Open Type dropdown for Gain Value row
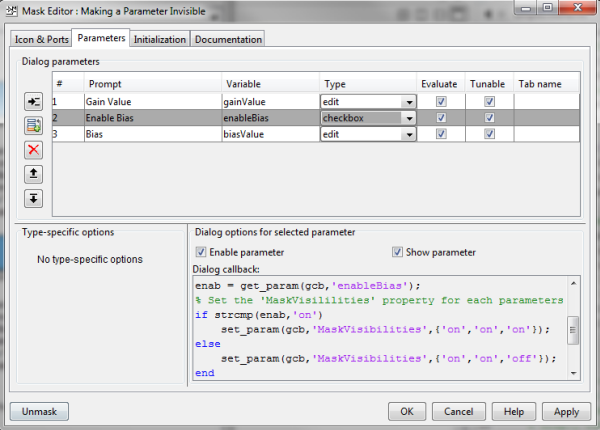This screenshot has width=600, height=430. (x=408, y=102)
